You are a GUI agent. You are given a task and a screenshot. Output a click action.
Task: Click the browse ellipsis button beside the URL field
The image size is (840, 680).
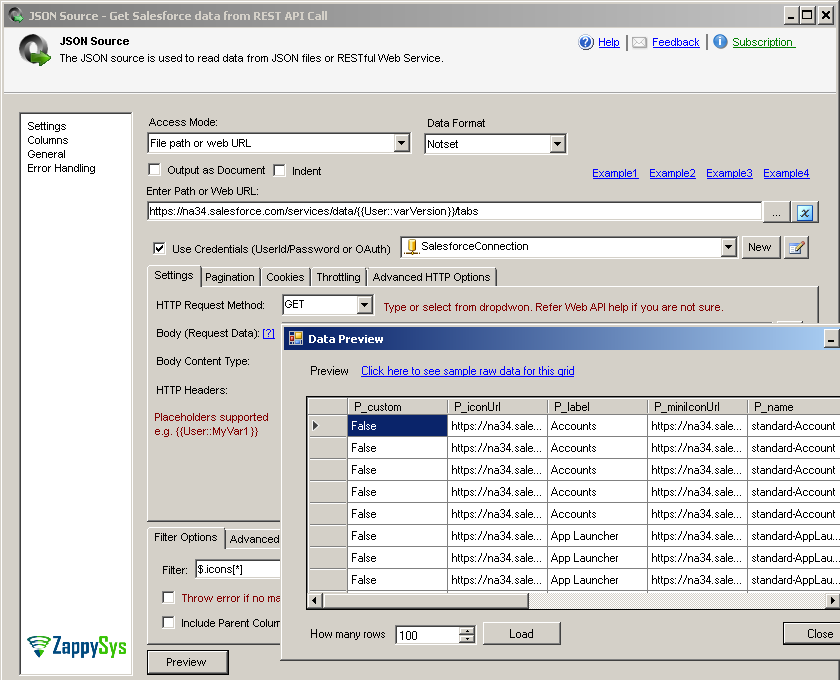(x=777, y=213)
